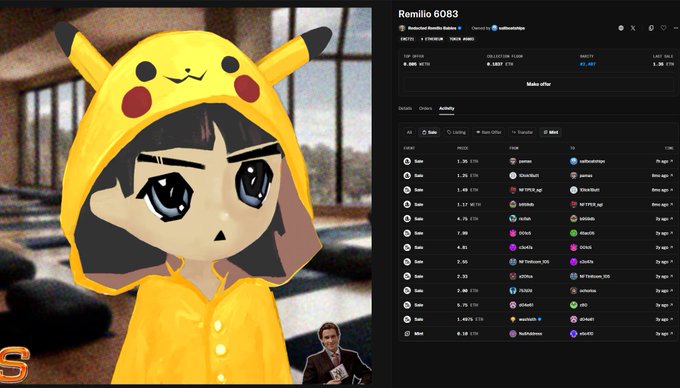Click the sale event icon in 1.35 ETH row
The width and height of the screenshot is (680, 388).
[407, 161]
